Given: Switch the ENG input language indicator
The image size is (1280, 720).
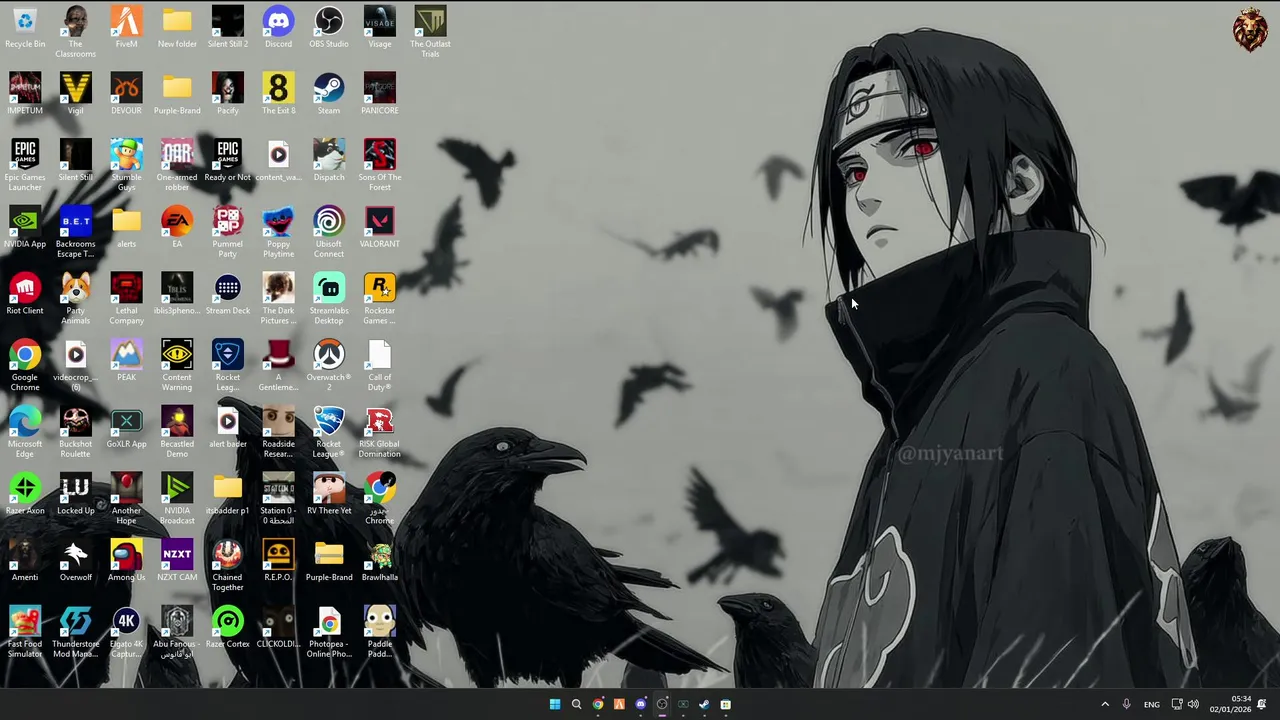Looking at the screenshot, I should [1152, 704].
